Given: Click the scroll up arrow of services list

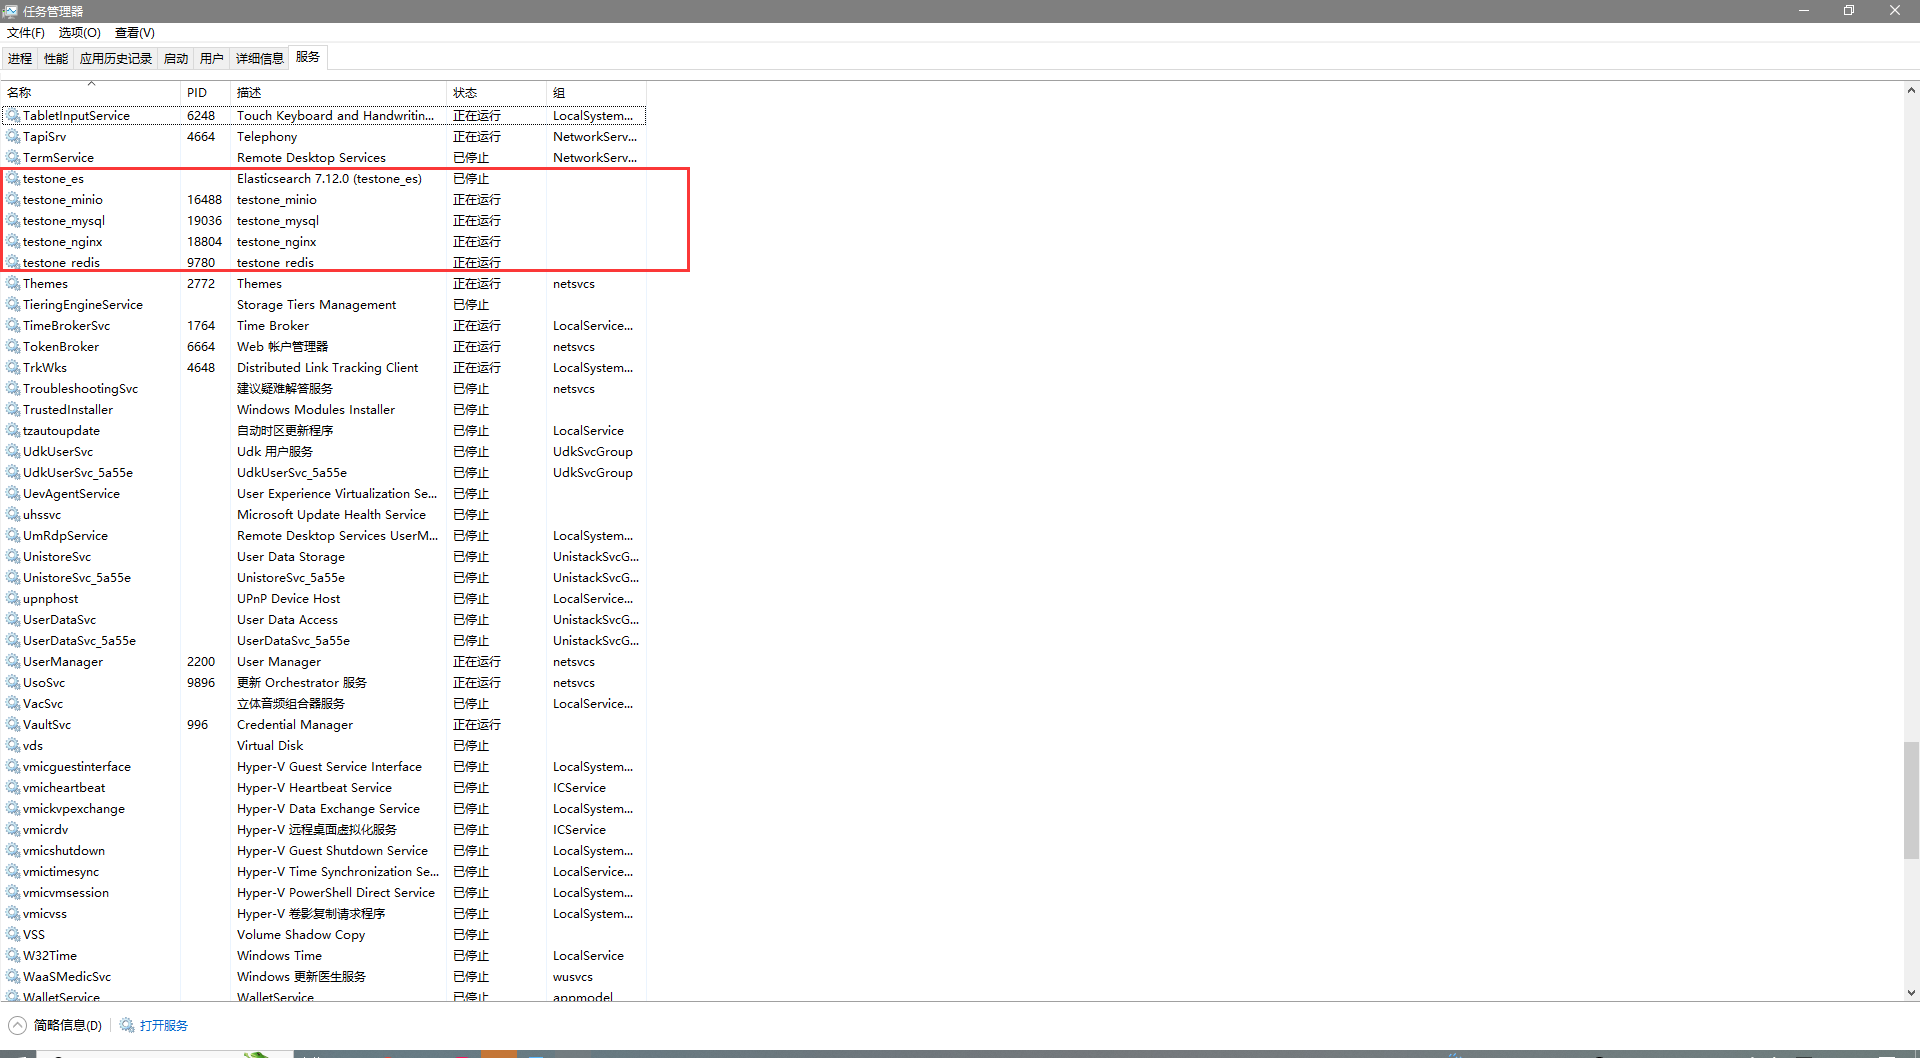Looking at the screenshot, I should pos(1911,90).
